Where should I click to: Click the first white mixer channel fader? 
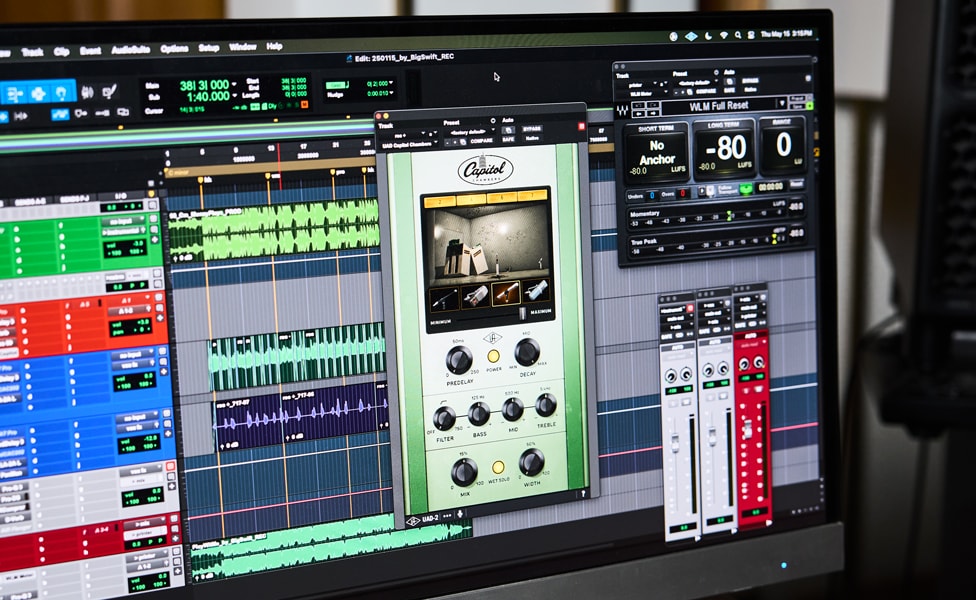(x=676, y=443)
